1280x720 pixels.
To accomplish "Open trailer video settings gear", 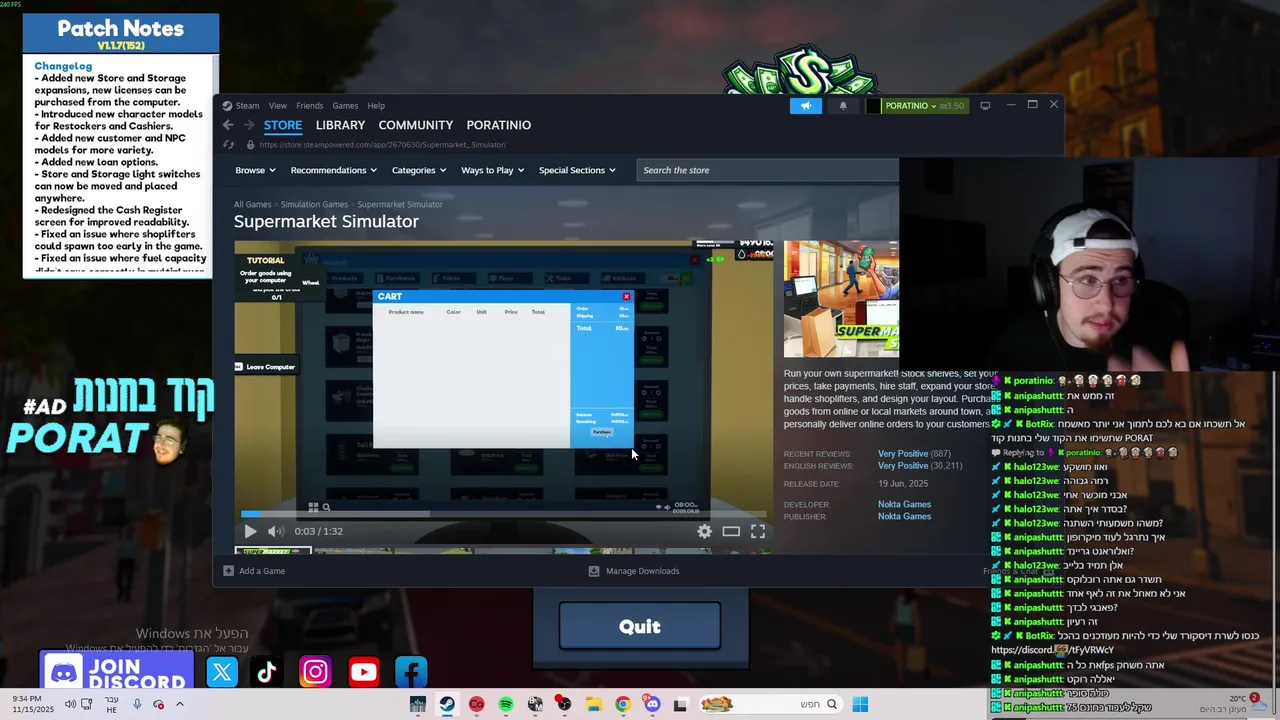I will pos(704,531).
